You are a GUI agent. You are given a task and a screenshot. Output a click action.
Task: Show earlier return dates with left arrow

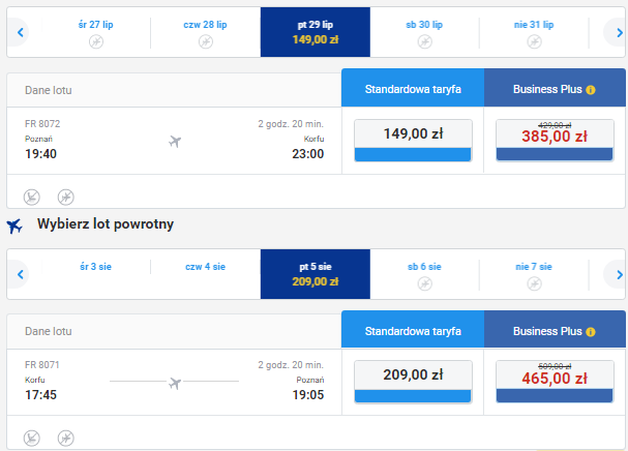point(20,274)
